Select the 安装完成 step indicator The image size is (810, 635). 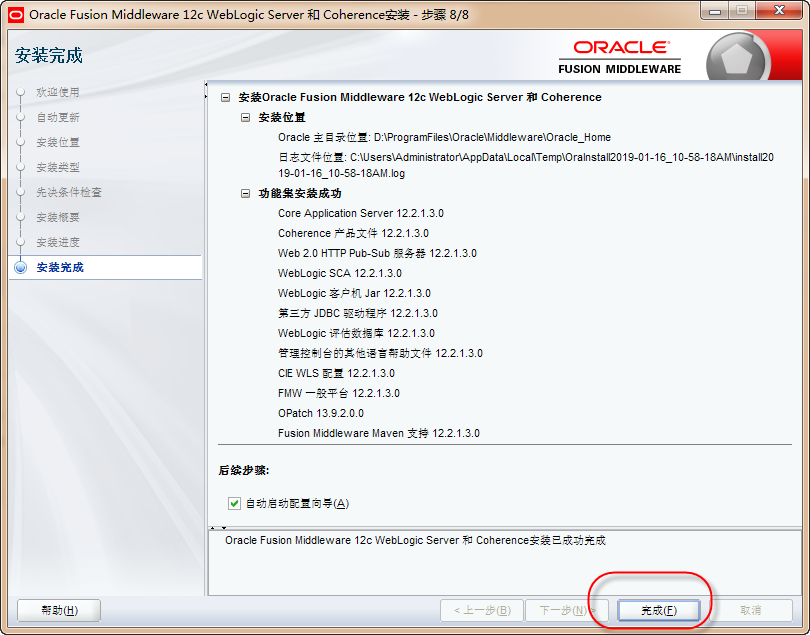[21, 268]
